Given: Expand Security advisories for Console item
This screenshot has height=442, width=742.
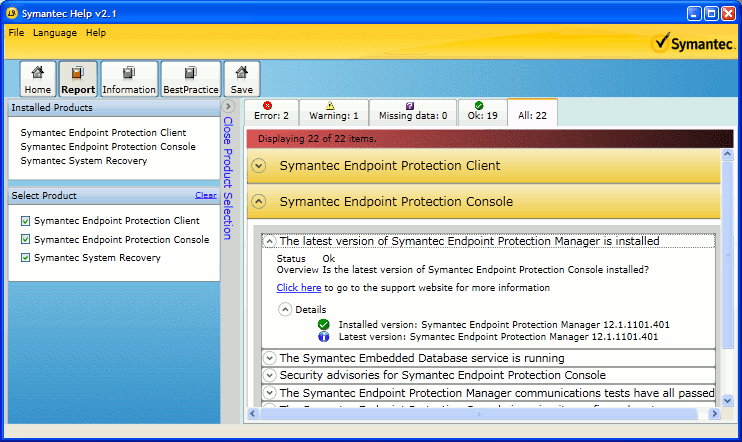Looking at the screenshot, I should (x=269, y=375).
